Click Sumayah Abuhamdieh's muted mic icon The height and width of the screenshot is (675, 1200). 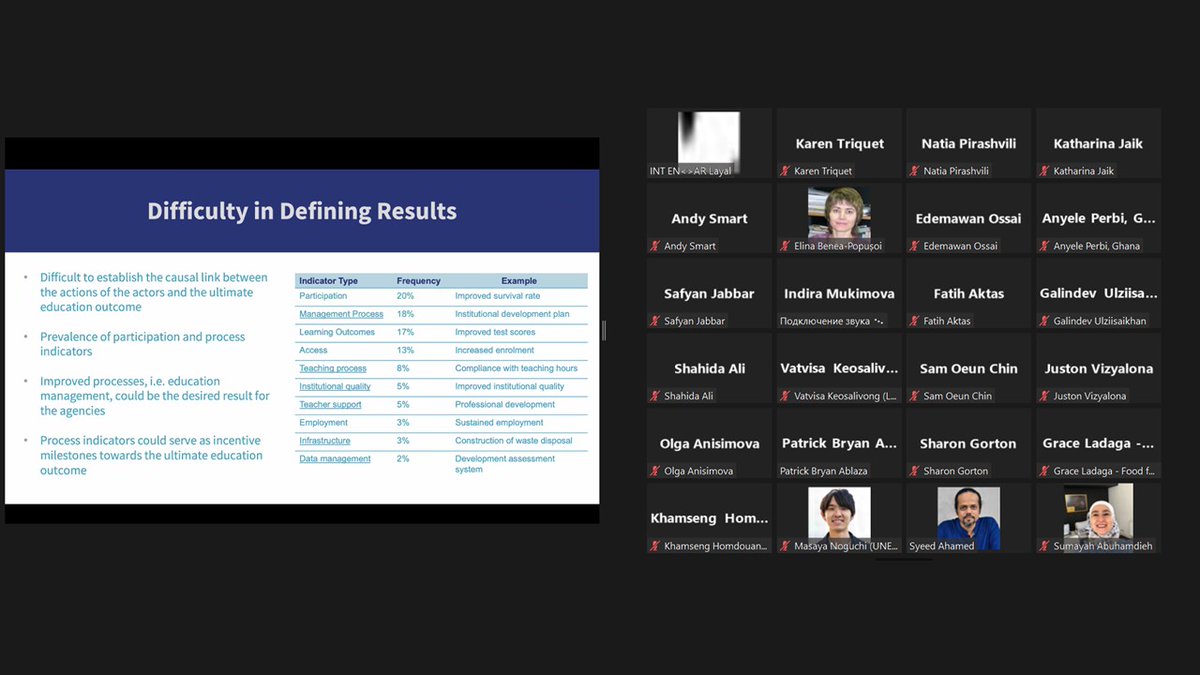click(x=1045, y=546)
